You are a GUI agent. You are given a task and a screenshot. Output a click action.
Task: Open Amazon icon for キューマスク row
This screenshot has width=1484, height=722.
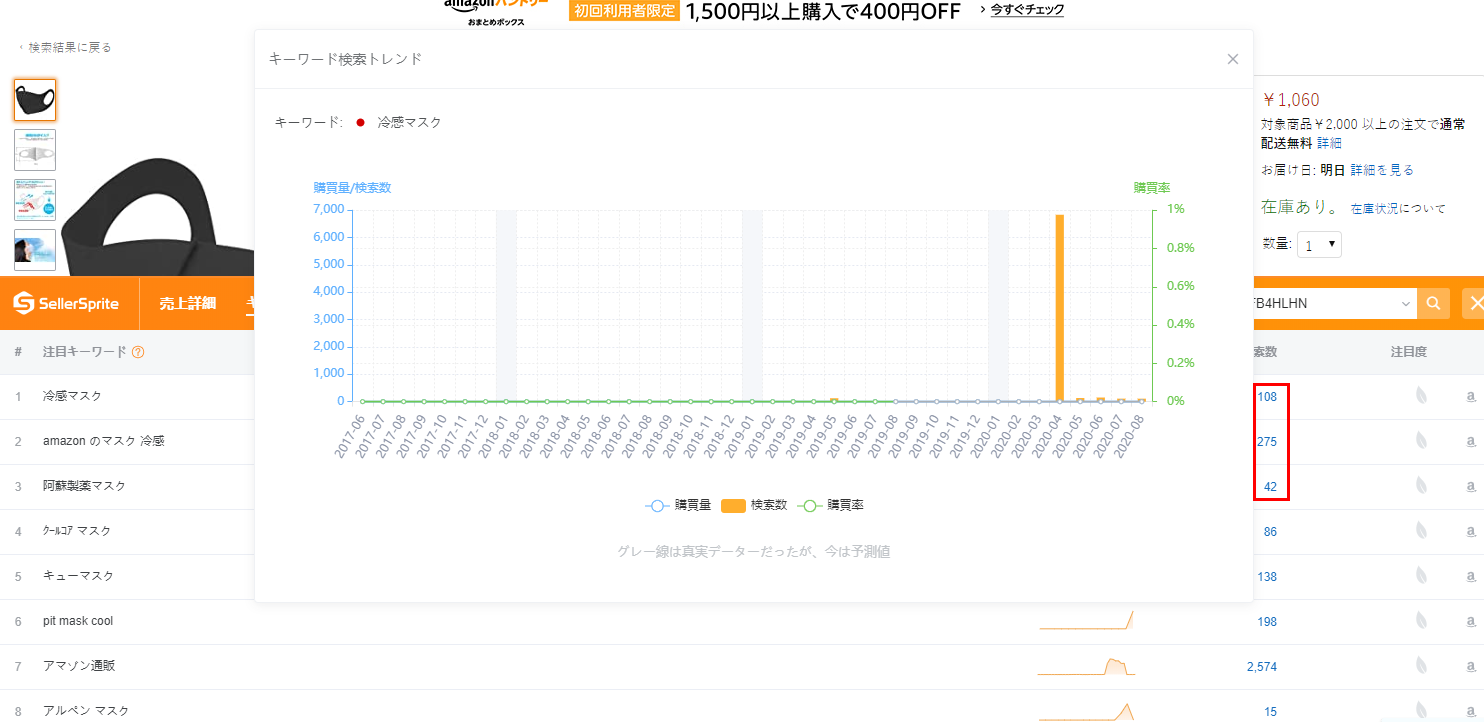[x=1471, y=577]
